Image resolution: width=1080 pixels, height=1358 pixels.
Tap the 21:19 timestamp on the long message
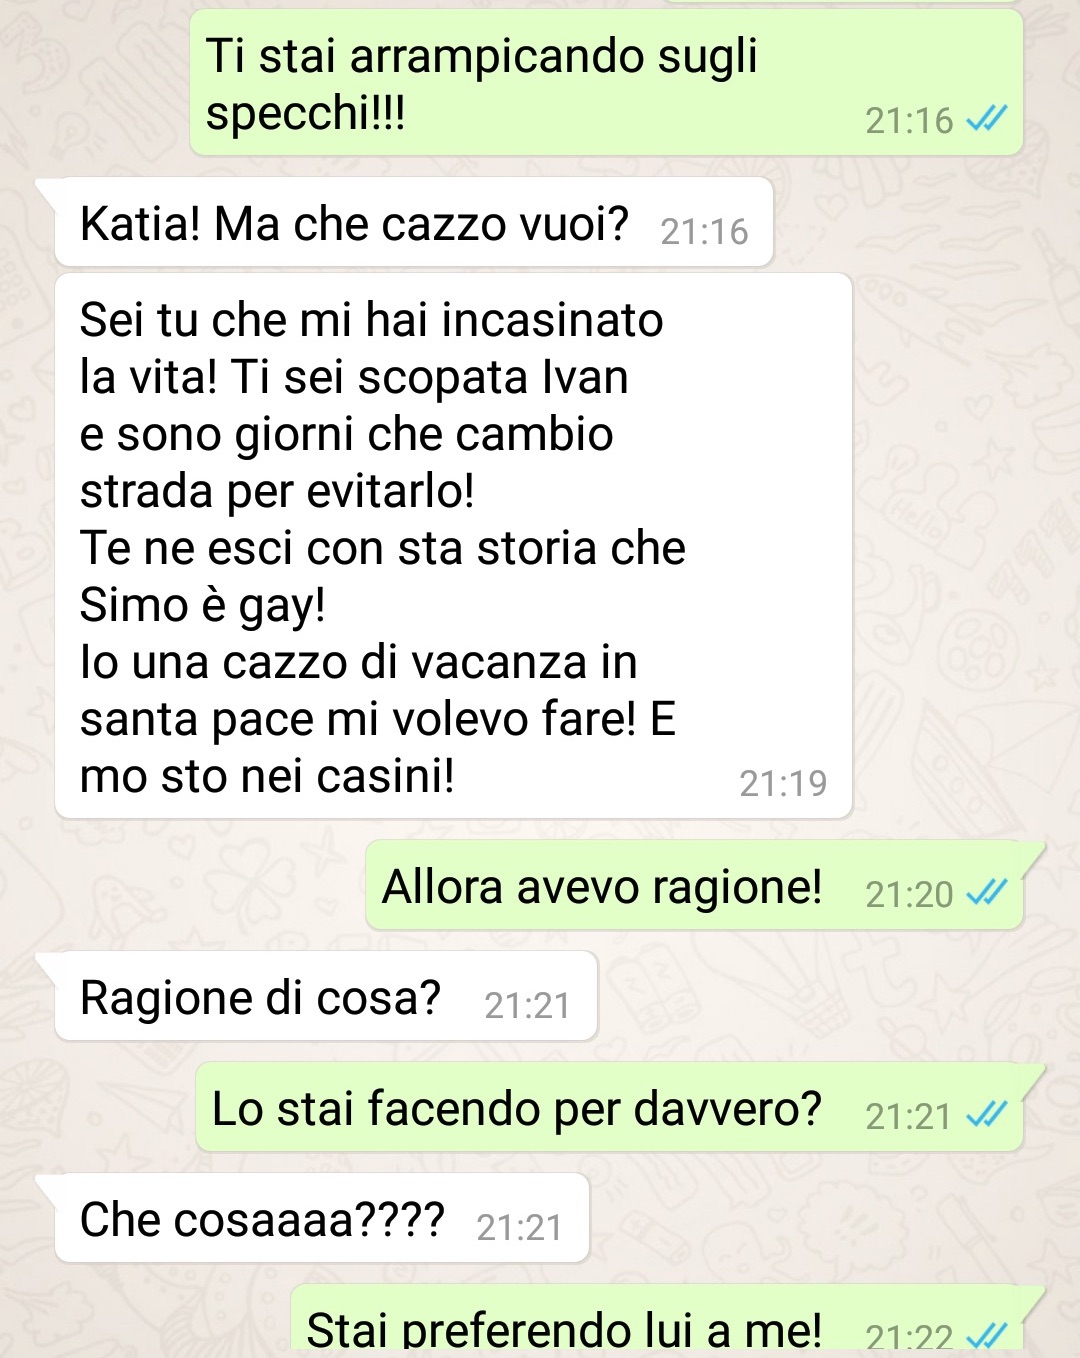(x=783, y=783)
